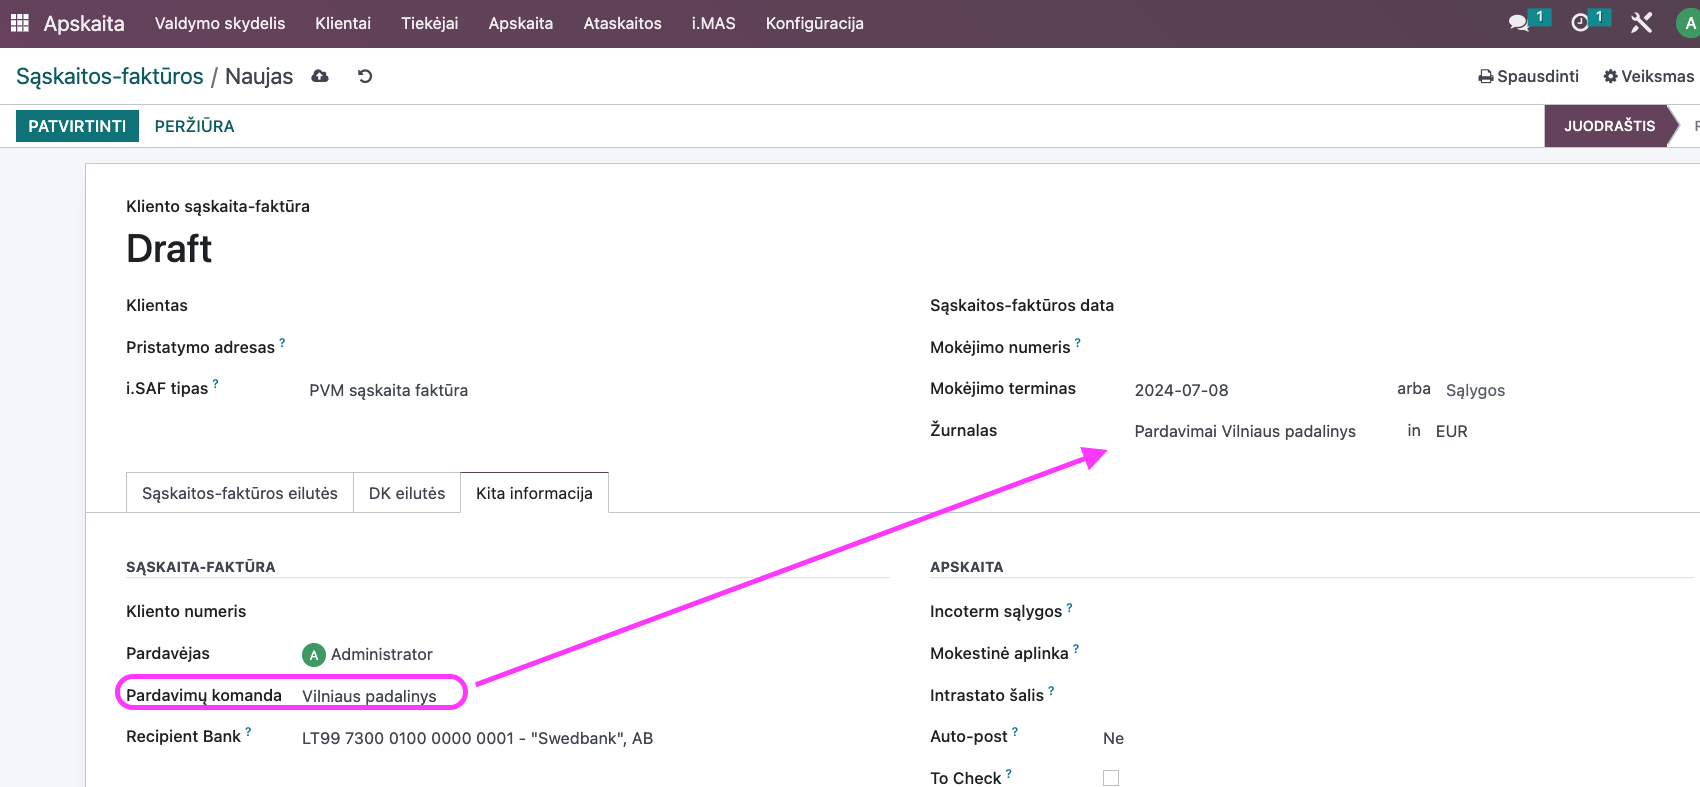1700x787 pixels.
Task: Click the Mokėjimo numeris help question mark
Action: pyautogui.click(x=1077, y=343)
